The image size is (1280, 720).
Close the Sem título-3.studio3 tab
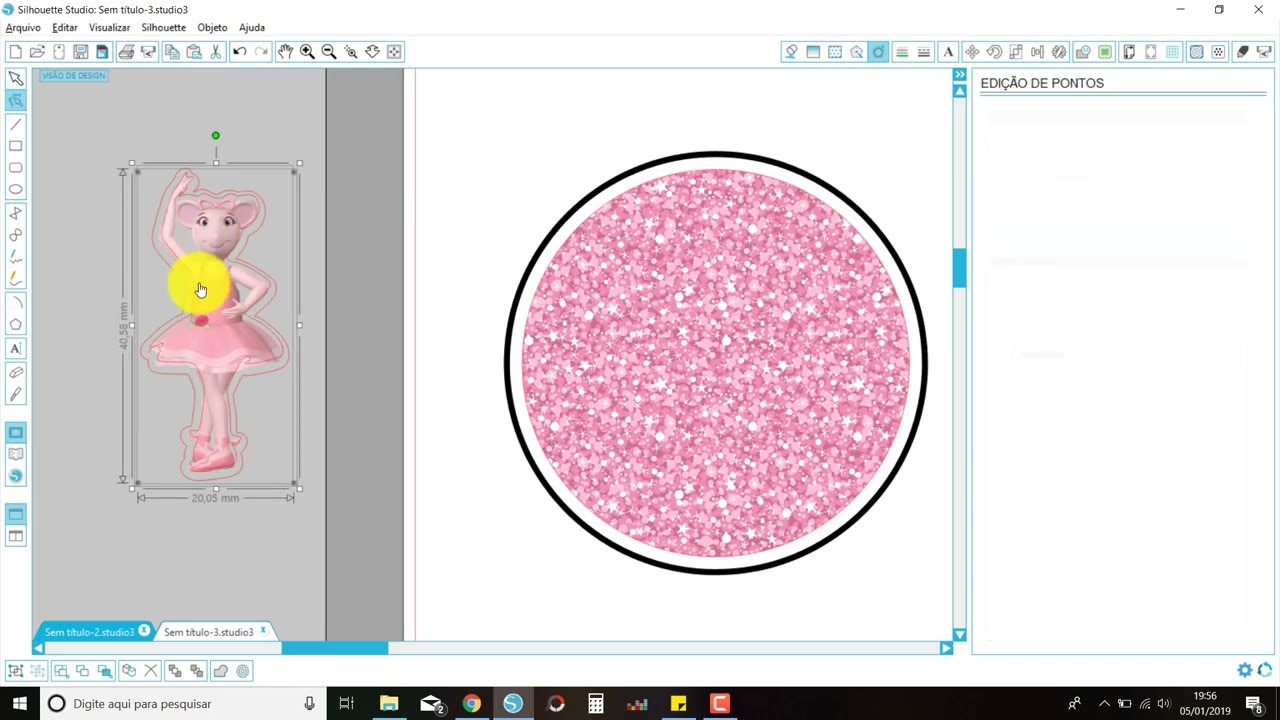pos(264,631)
